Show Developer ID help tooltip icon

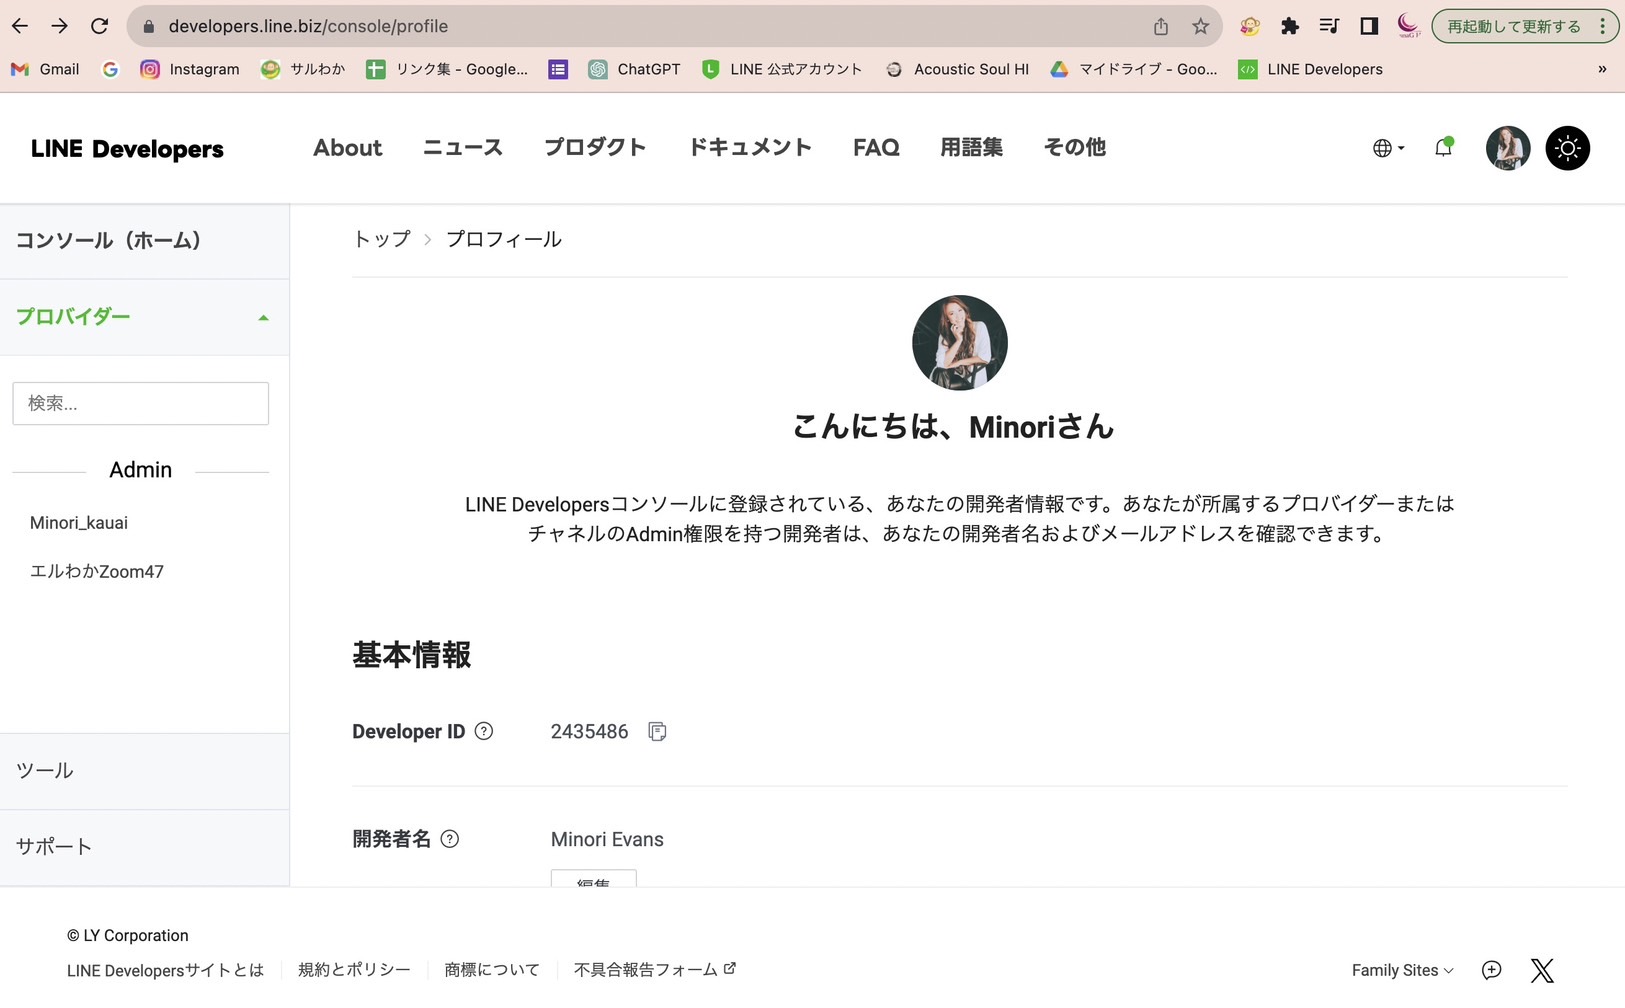[484, 731]
